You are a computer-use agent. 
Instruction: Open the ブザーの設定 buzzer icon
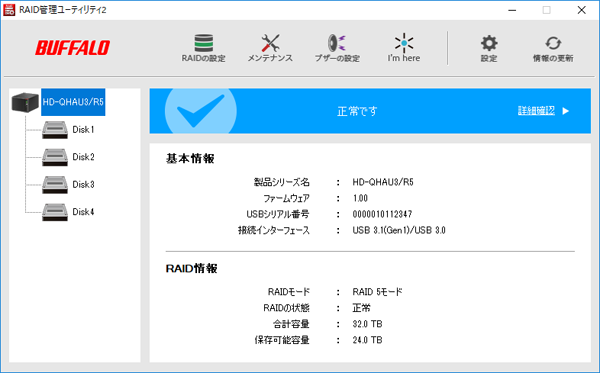point(337,43)
